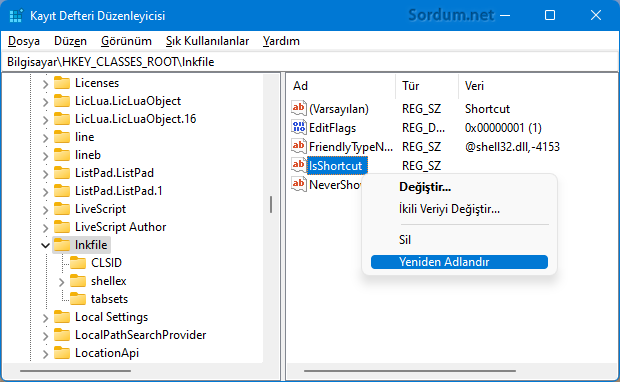Click the string icon of IsShortcut value
Screen dimensions: 620x382
click(299, 165)
